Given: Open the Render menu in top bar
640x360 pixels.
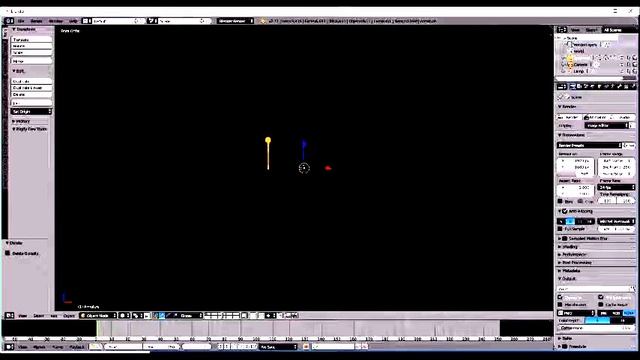Looking at the screenshot, I should [36, 21].
